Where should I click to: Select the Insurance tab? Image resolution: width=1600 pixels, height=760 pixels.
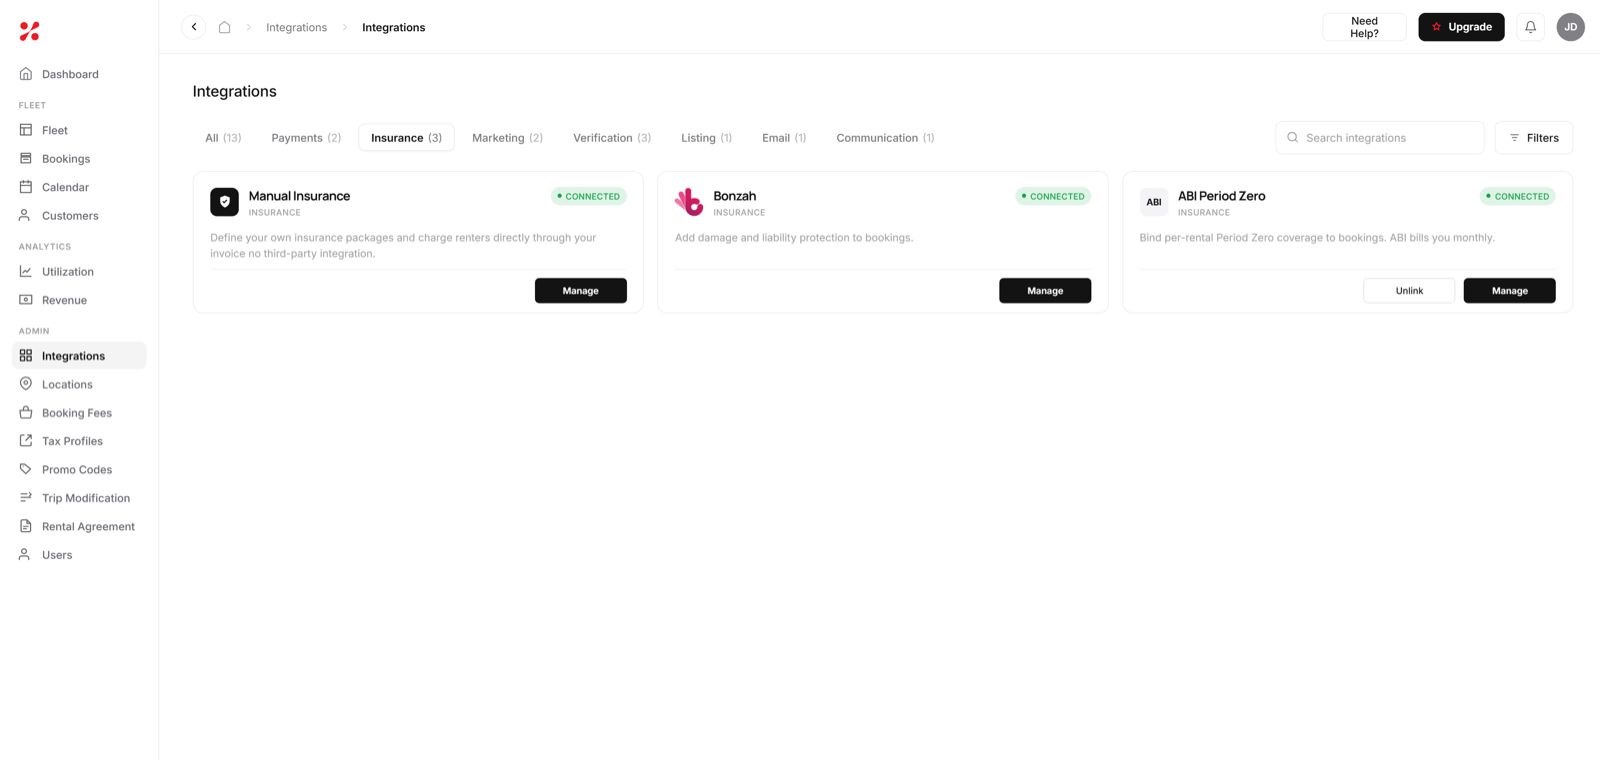coord(406,138)
